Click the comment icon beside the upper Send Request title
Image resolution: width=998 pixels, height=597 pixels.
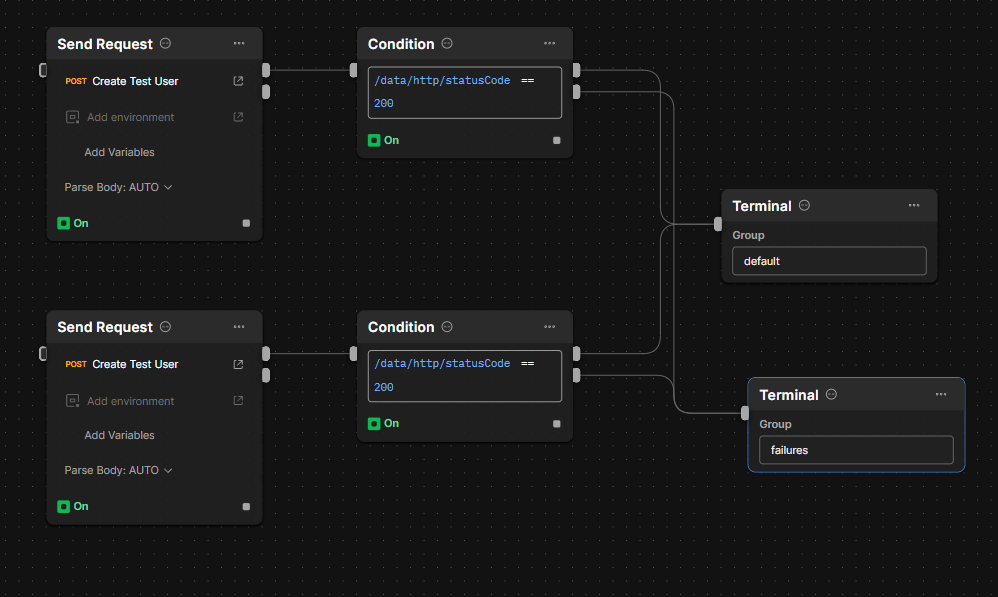[165, 43]
